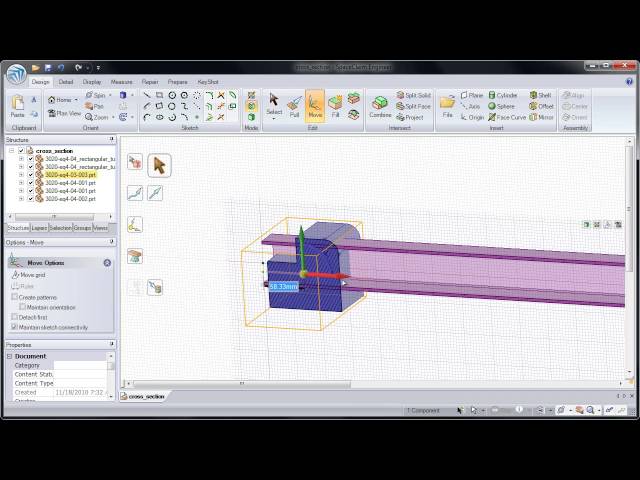Open the Help question mark icon
Screen dimensions: 640x480
(629, 82)
